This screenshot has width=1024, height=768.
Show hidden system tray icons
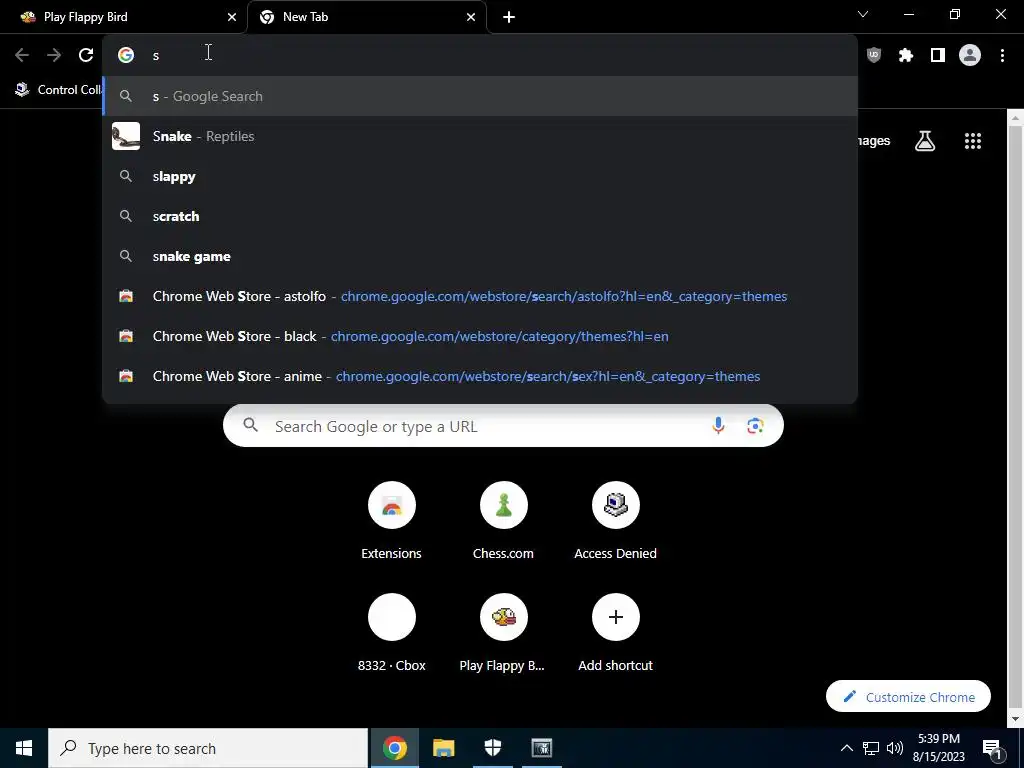(x=846, y=748)
